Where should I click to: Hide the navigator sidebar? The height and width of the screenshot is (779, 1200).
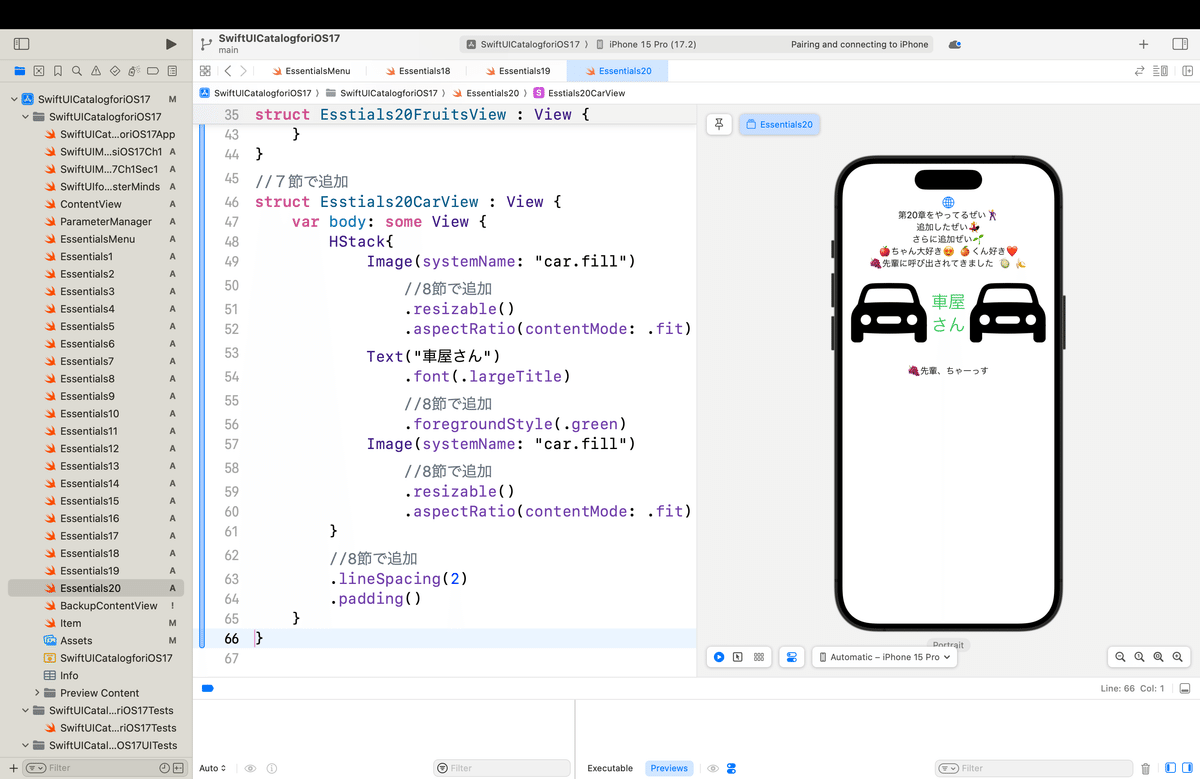(22, 44)
